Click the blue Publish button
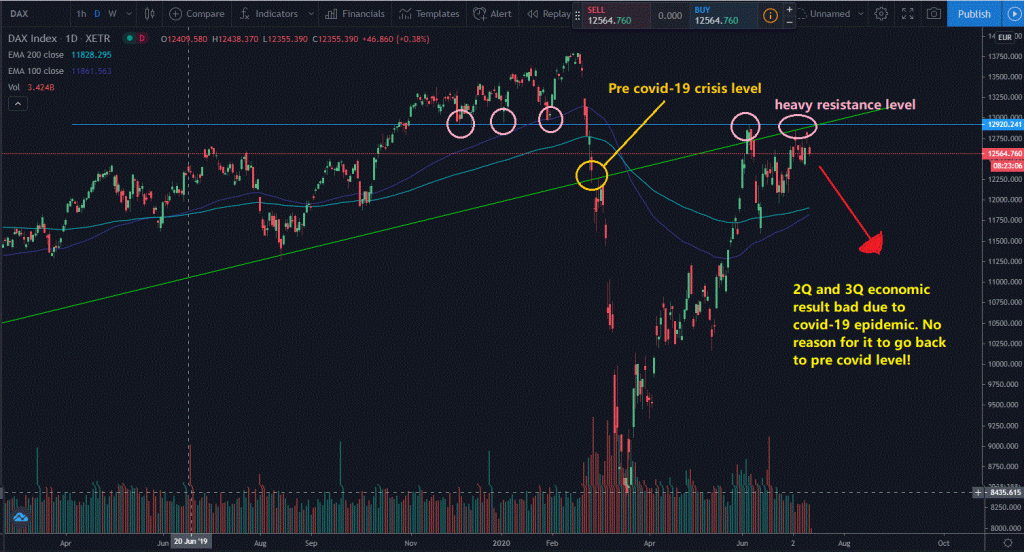The width and height of the screenshot is (1024, 552). (x=973, y=14)
